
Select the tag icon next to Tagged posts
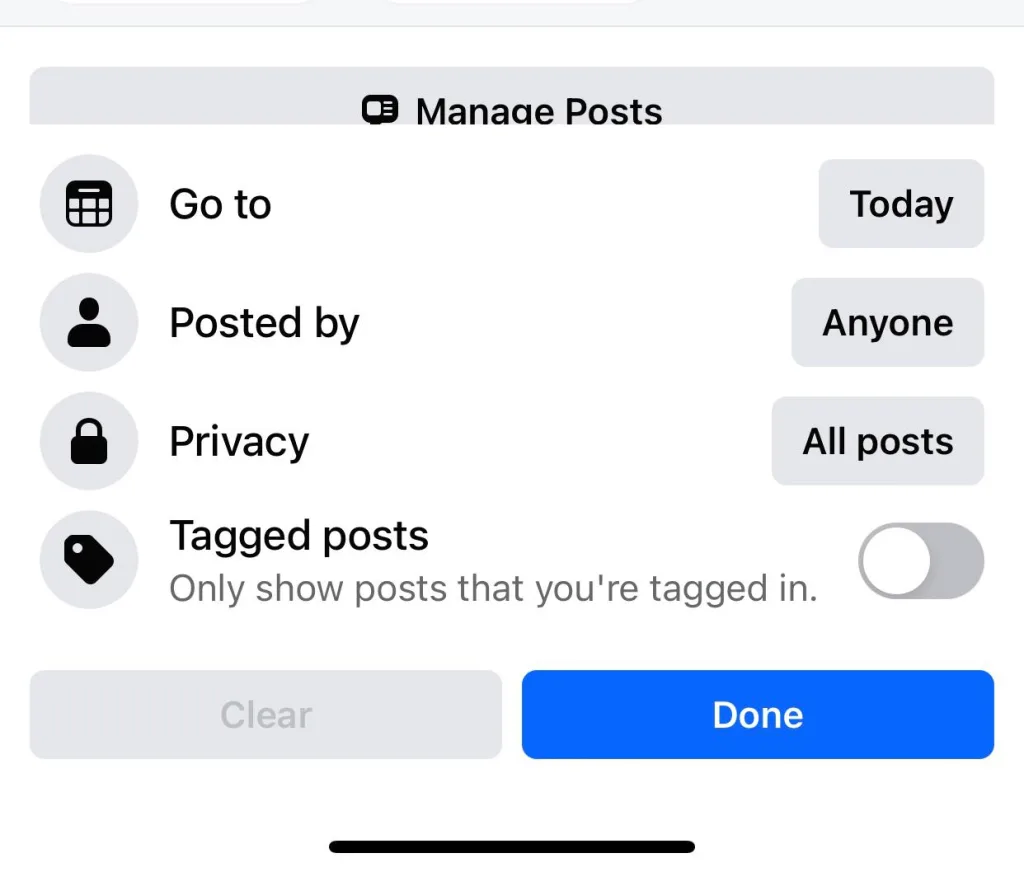(x=88, y=559)
